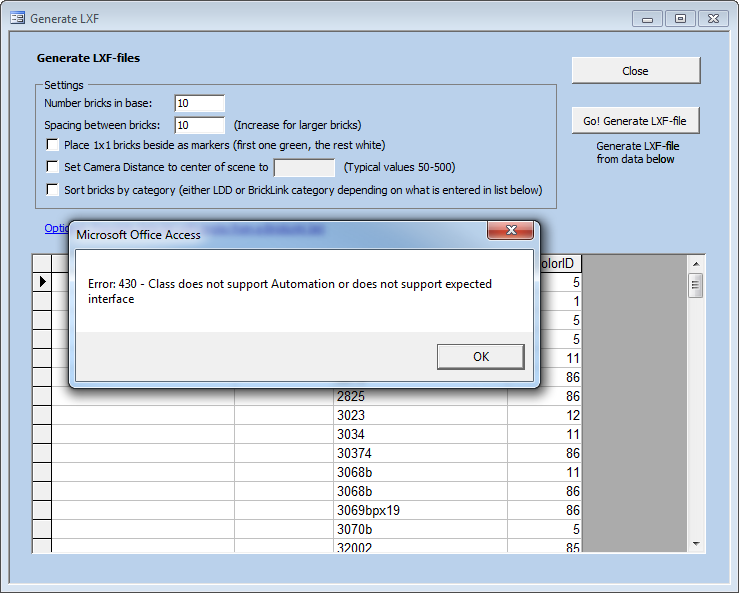Viewport: 739px width, 593px height.
Task: Select cell with part 3023
Action: click(420, 415)
